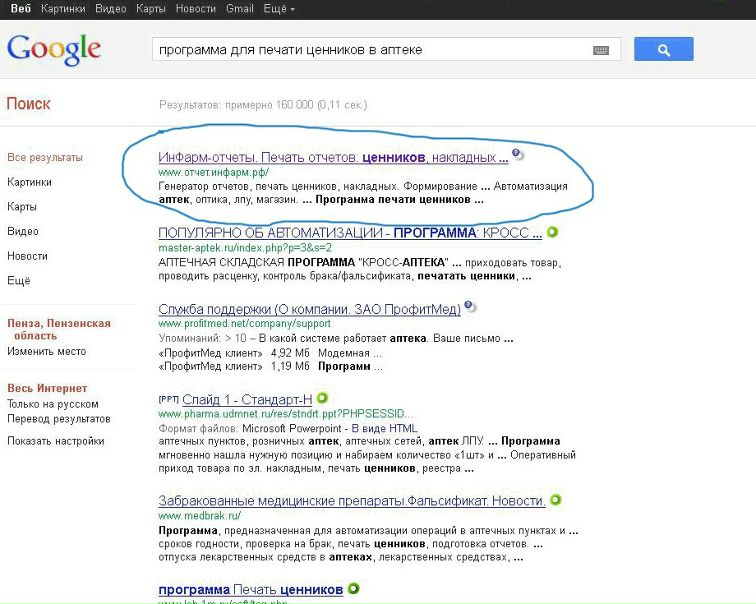Viewport: 756px width, 604px height.
Task: Click inside the search query text field
Action: [x=370, y=49]
